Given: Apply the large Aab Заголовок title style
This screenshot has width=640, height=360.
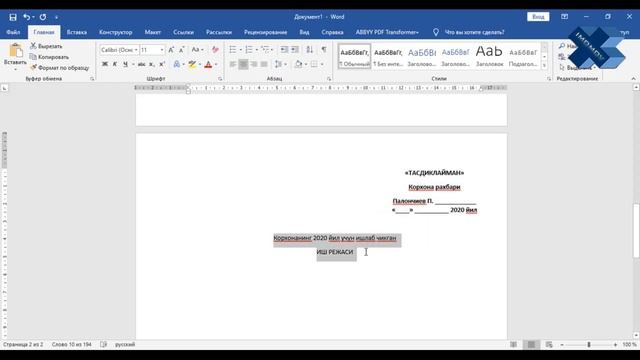Looking at the screenshot, I should pos(489,56).
